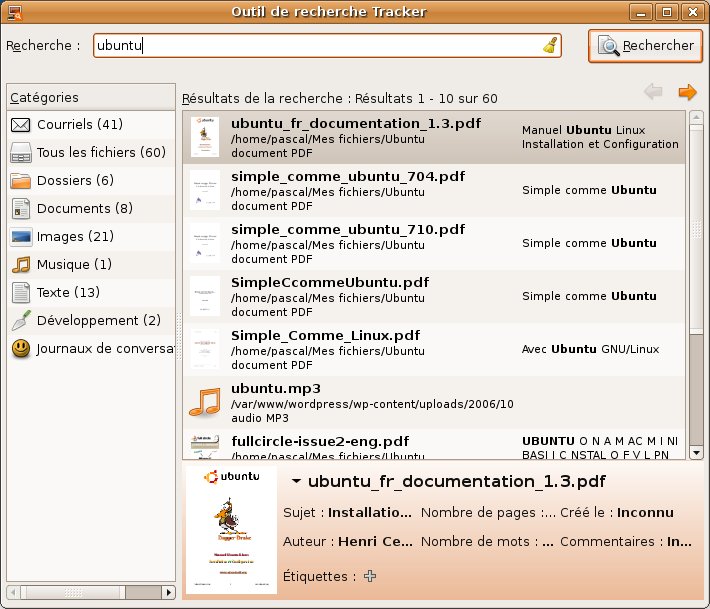Click the Courriels envelope icon
Screen dimensions: 710x609
pyautogui.click(x=20, y=125)
